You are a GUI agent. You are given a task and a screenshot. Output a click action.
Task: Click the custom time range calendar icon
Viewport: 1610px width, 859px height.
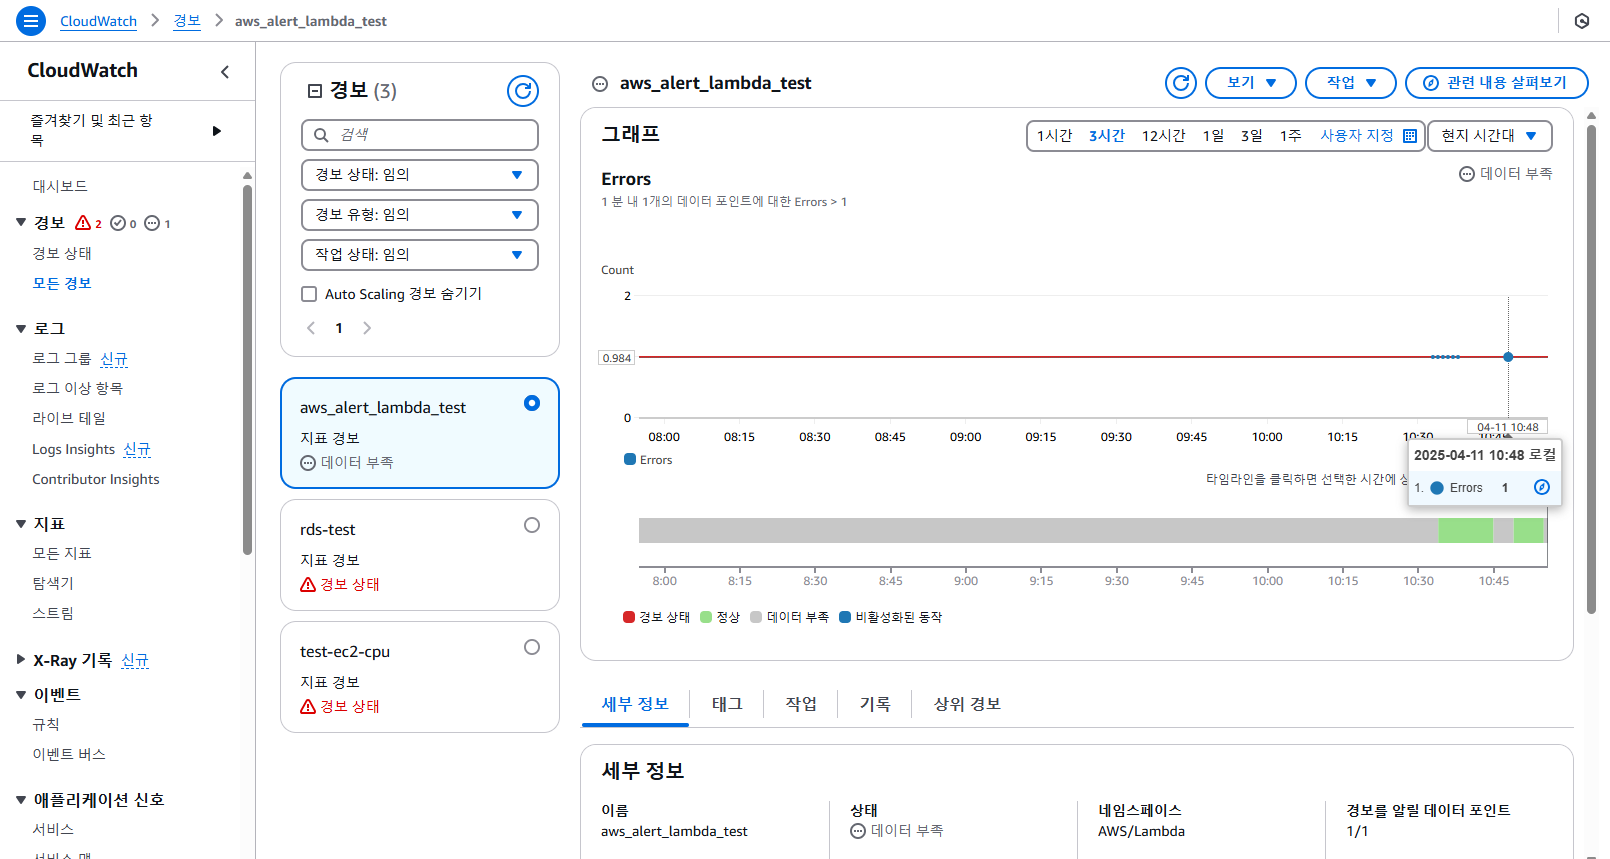coord(1410,136)
